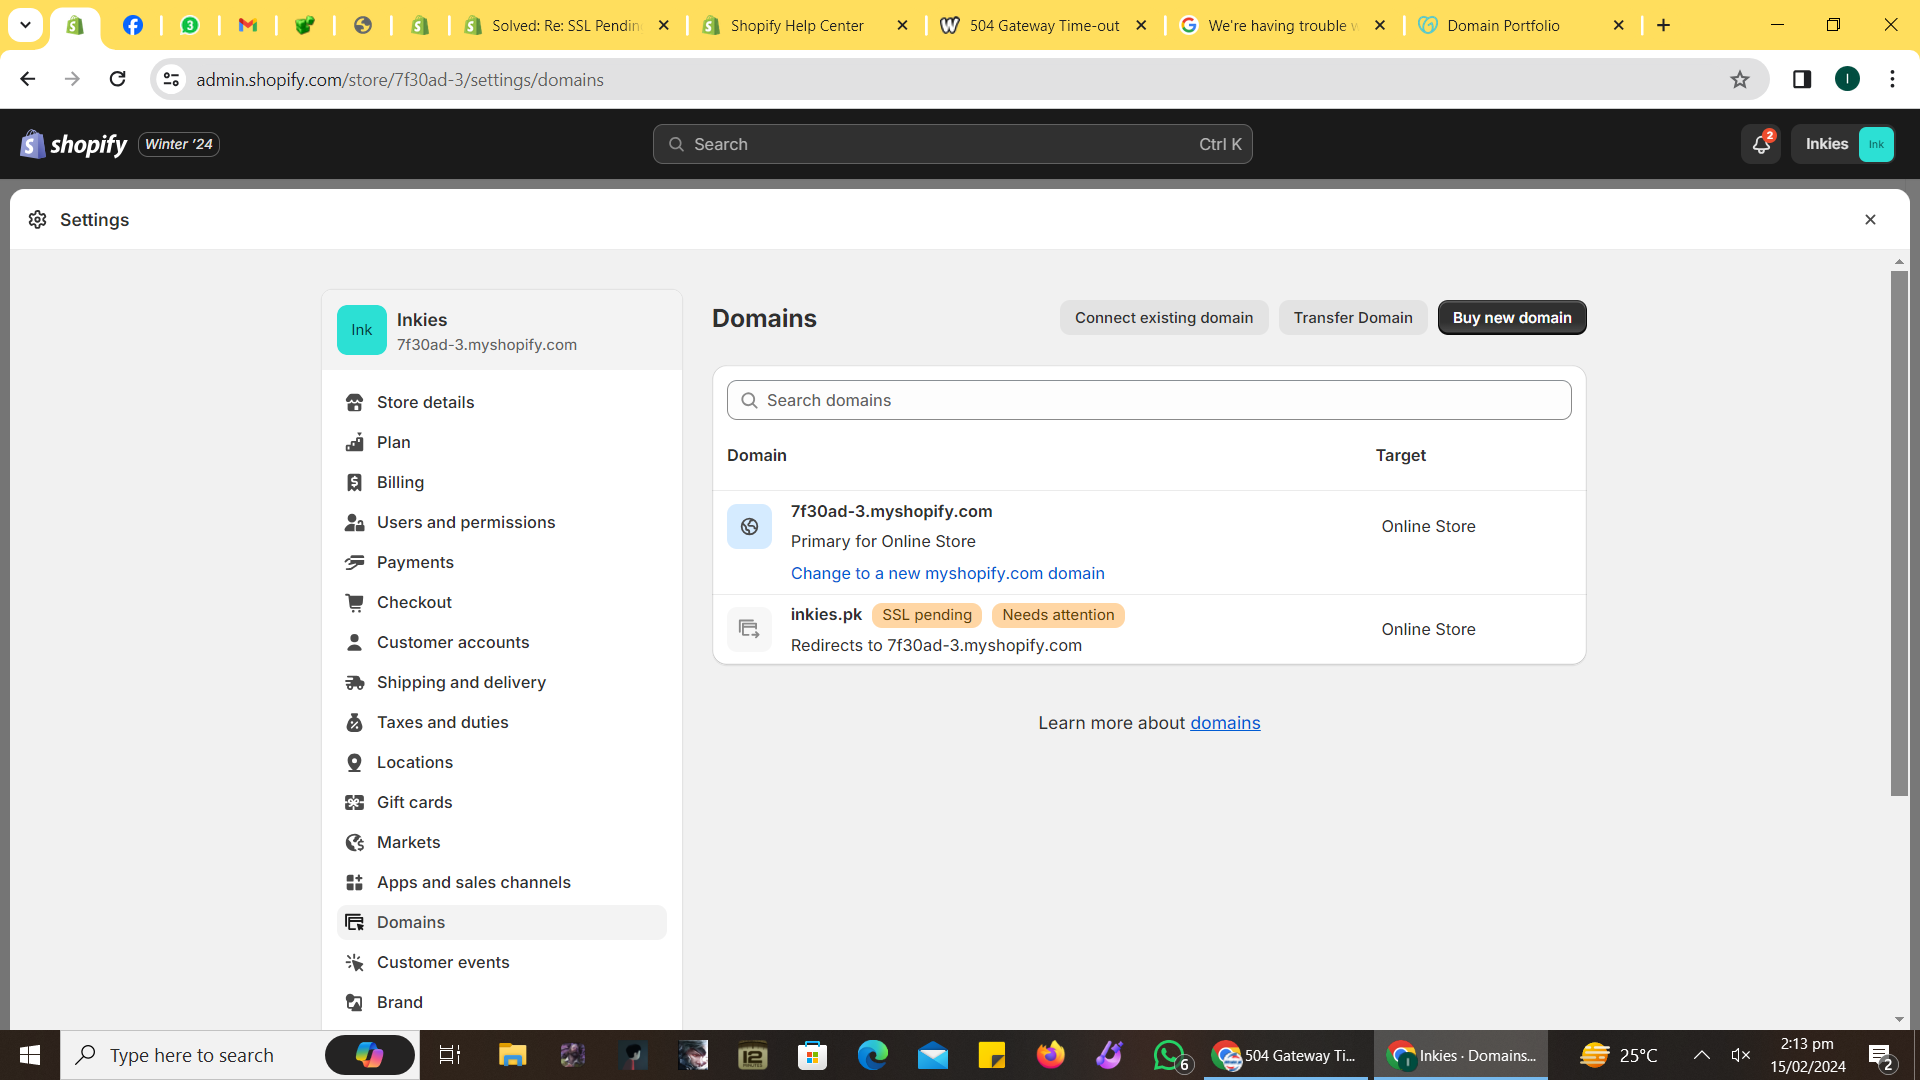The image size is (1920, 1080).
Task: Switch to the Shopify Help Center tab
Action: tap(797, 26)
